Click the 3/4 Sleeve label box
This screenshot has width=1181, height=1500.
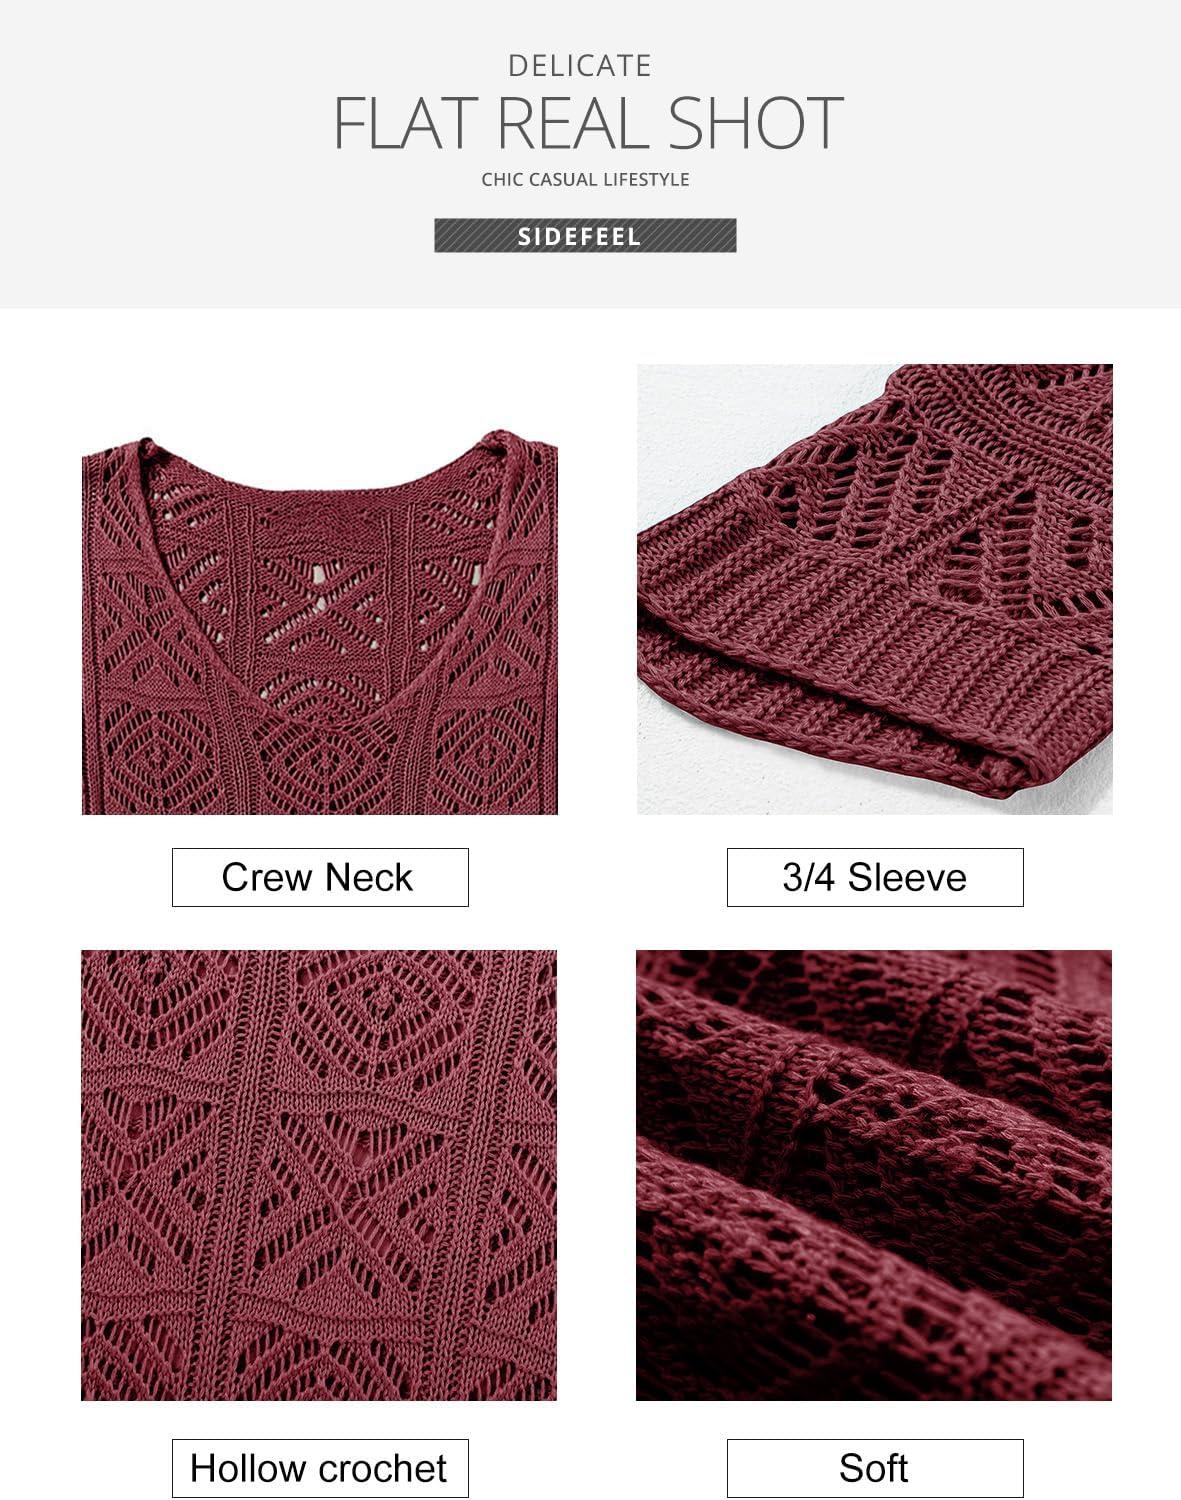(x=875, y=878)
